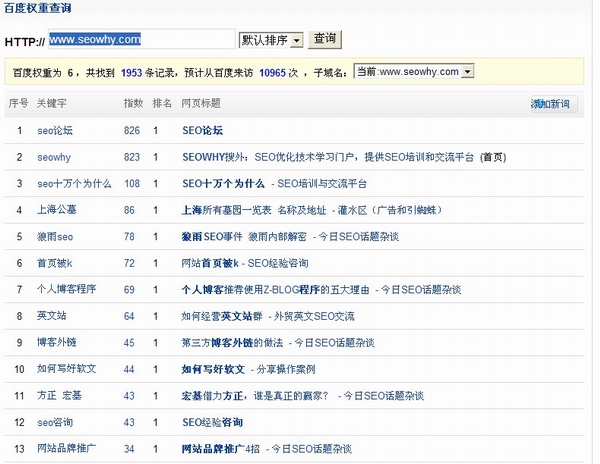600x464 pixels.
Task: Open the SEO论坛 page title link
Action: pos(202,130)
